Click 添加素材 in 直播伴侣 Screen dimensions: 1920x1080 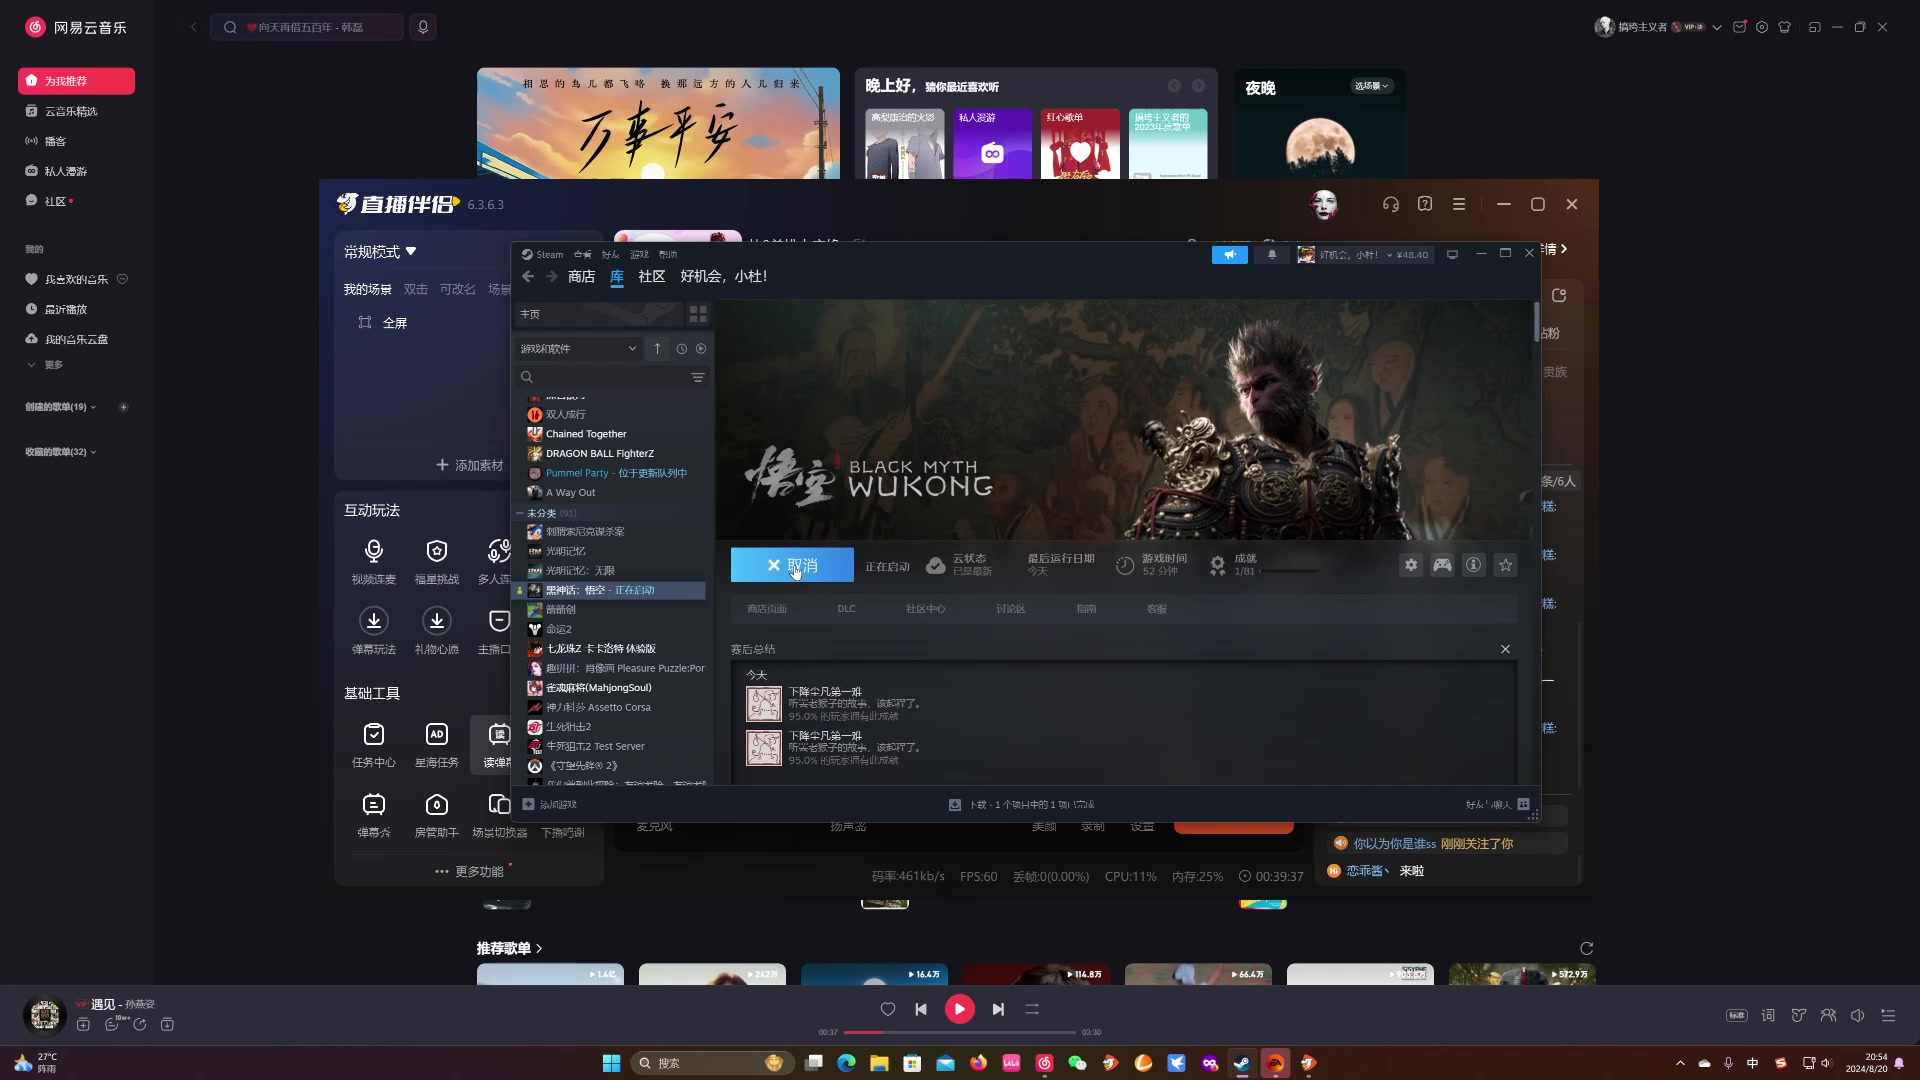point(470,465)
